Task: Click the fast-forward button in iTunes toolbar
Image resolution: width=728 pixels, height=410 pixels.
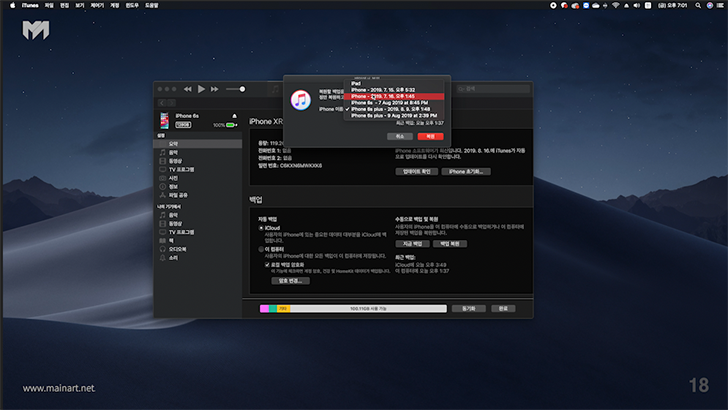Action: 214,89
